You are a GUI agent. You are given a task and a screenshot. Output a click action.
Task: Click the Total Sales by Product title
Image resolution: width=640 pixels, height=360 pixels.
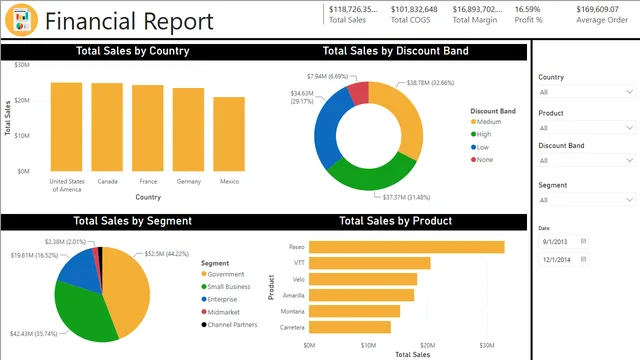[396, 221]
